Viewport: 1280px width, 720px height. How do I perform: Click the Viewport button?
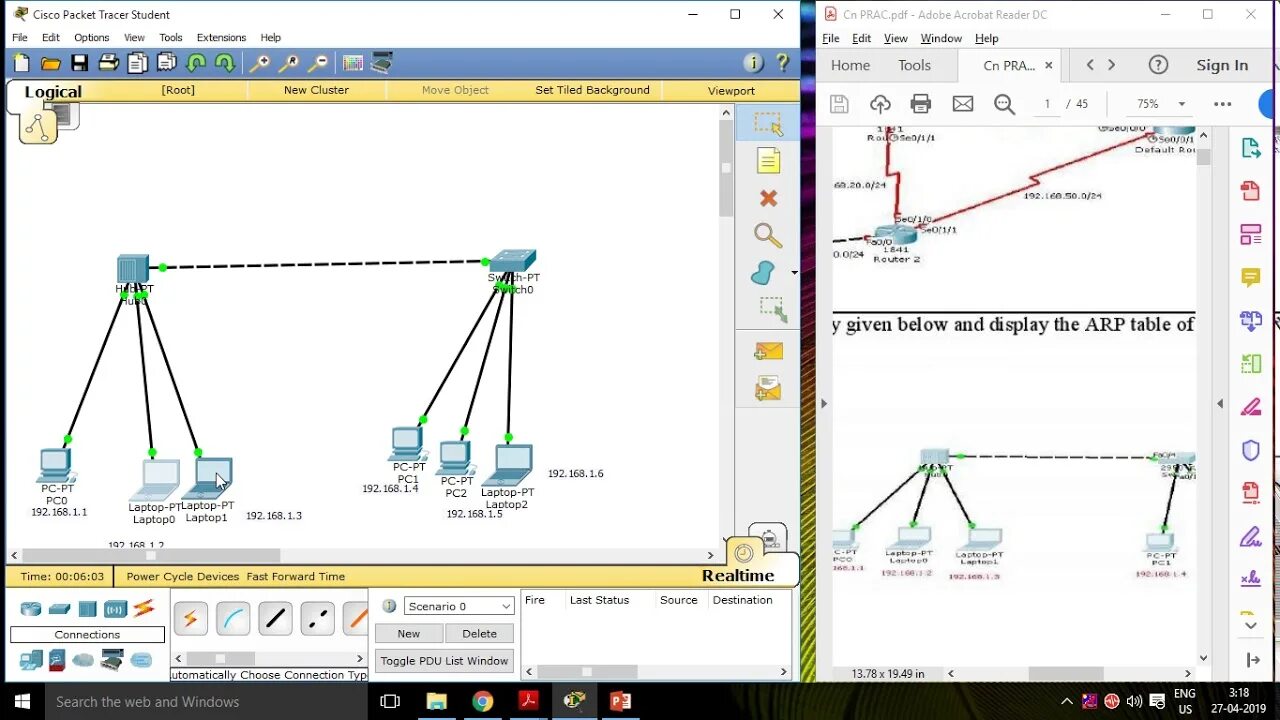[x=731, y=90]
